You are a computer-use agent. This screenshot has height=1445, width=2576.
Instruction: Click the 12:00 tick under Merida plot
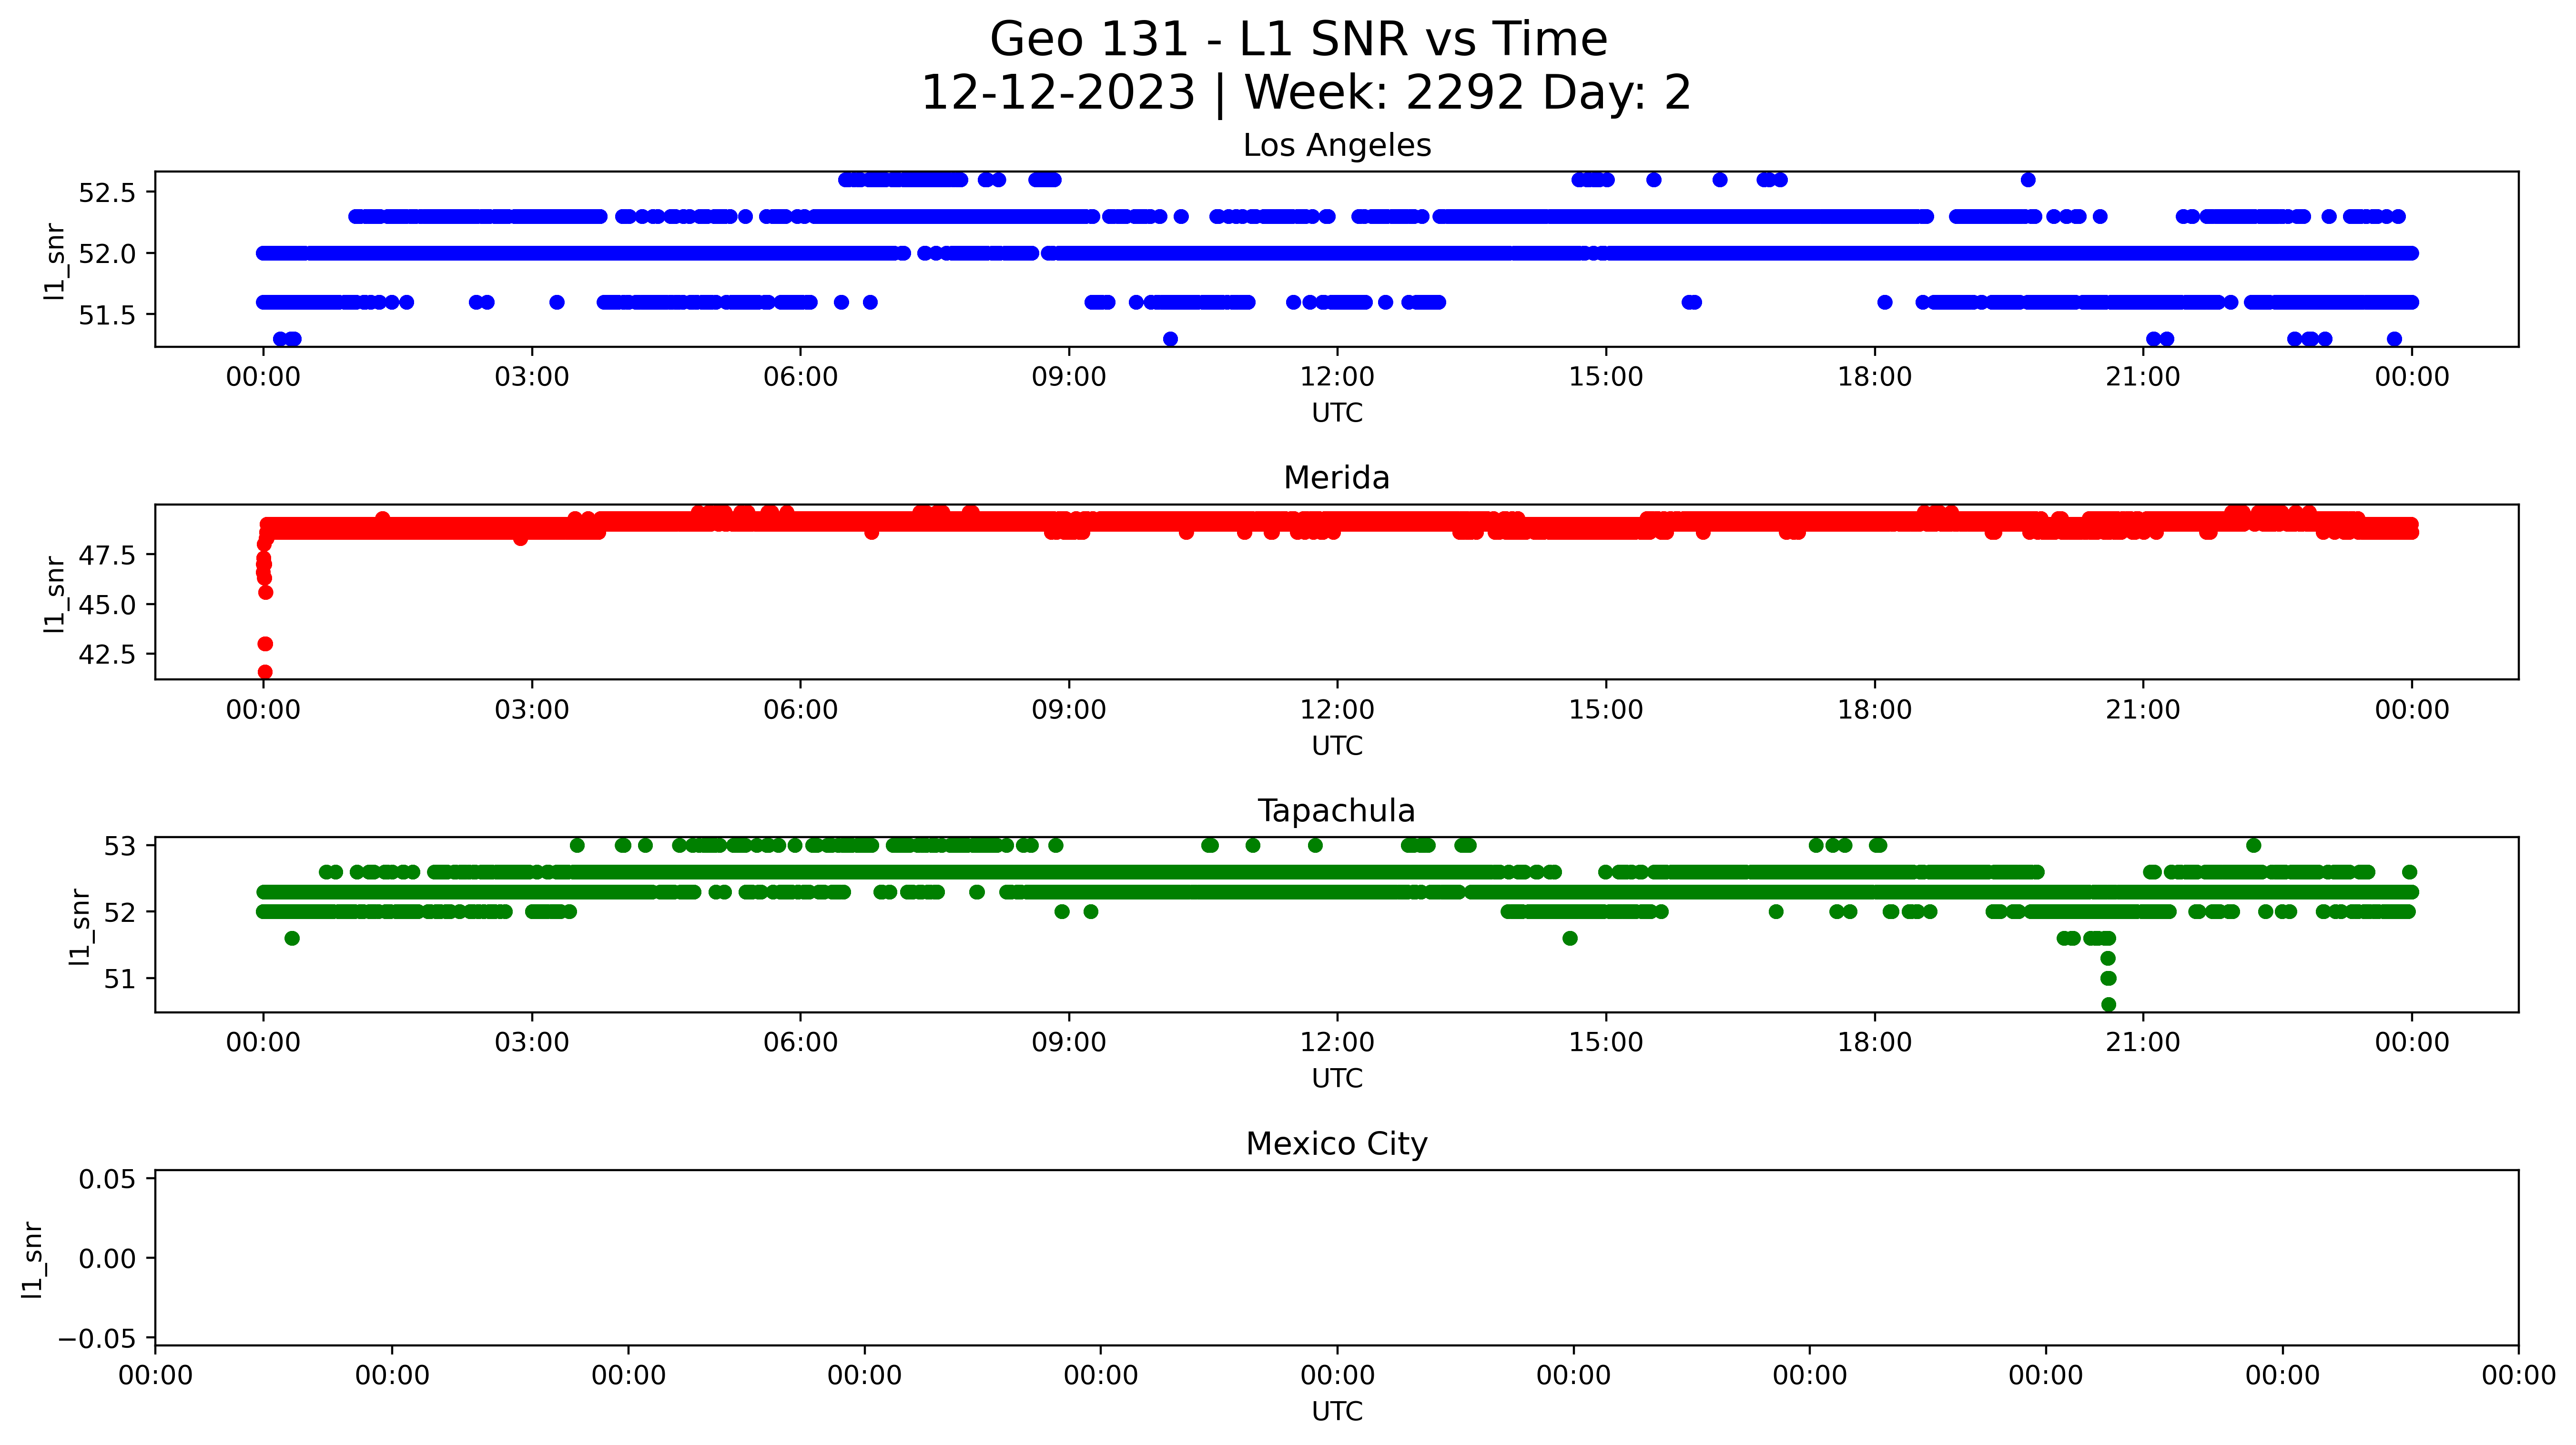click(1337, 710)
